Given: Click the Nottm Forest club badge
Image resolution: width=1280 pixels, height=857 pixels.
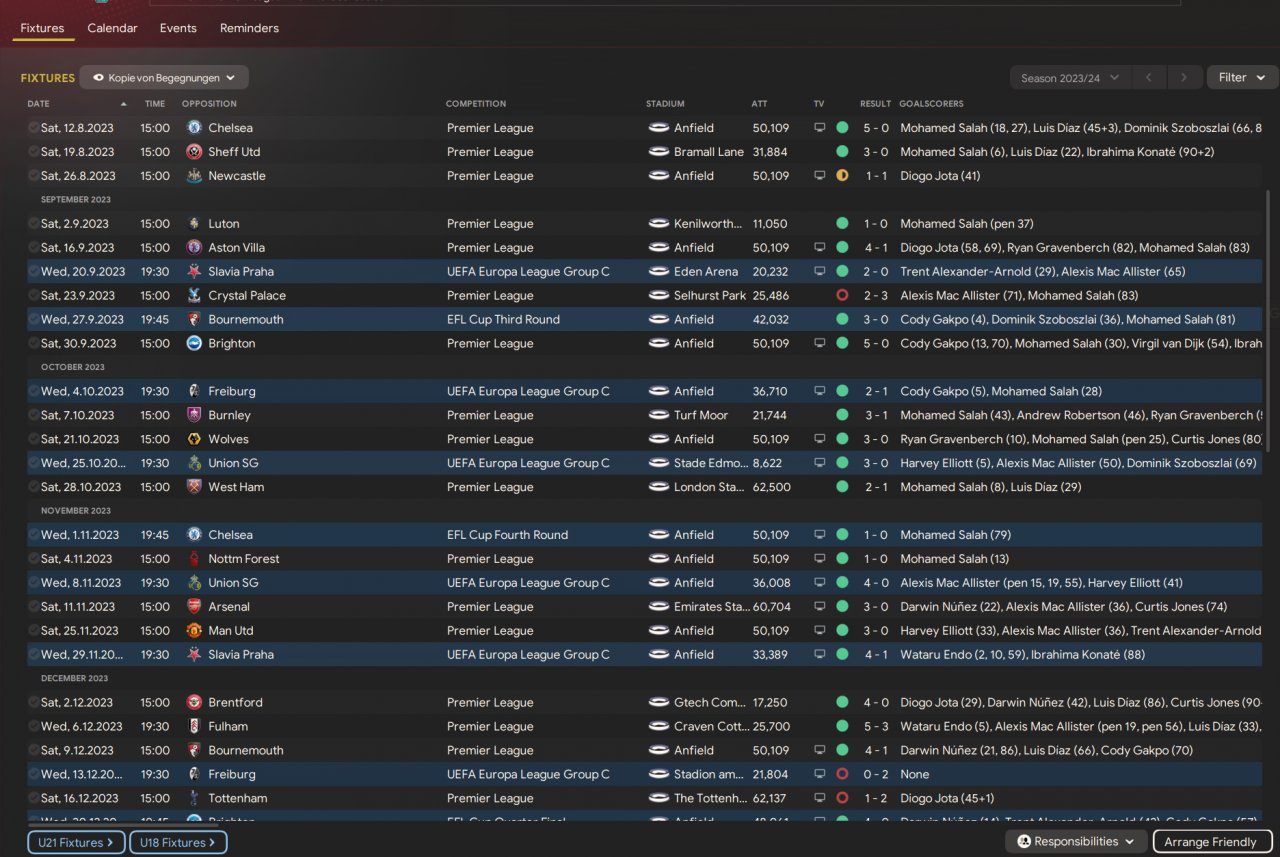Looking at the screenshot, I should [x=194, y=560].
